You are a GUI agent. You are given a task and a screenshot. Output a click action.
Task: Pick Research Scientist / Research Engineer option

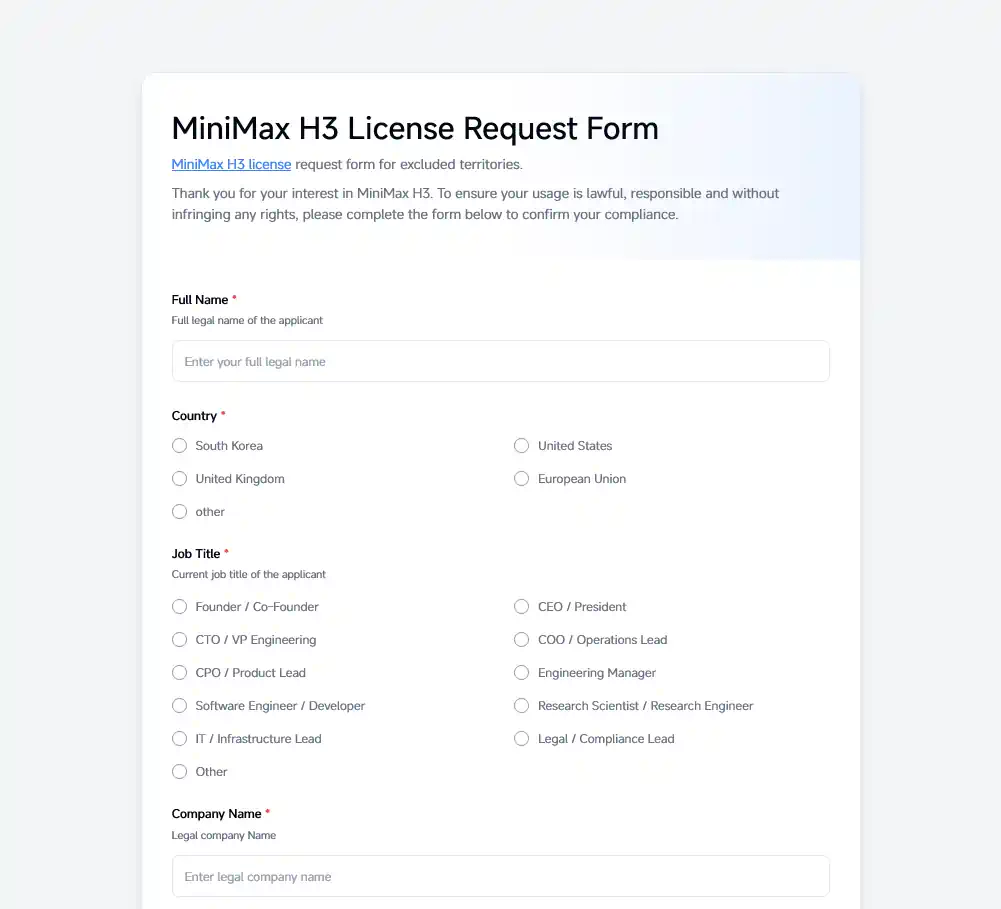pyautogui.click(x=522, y=705)
